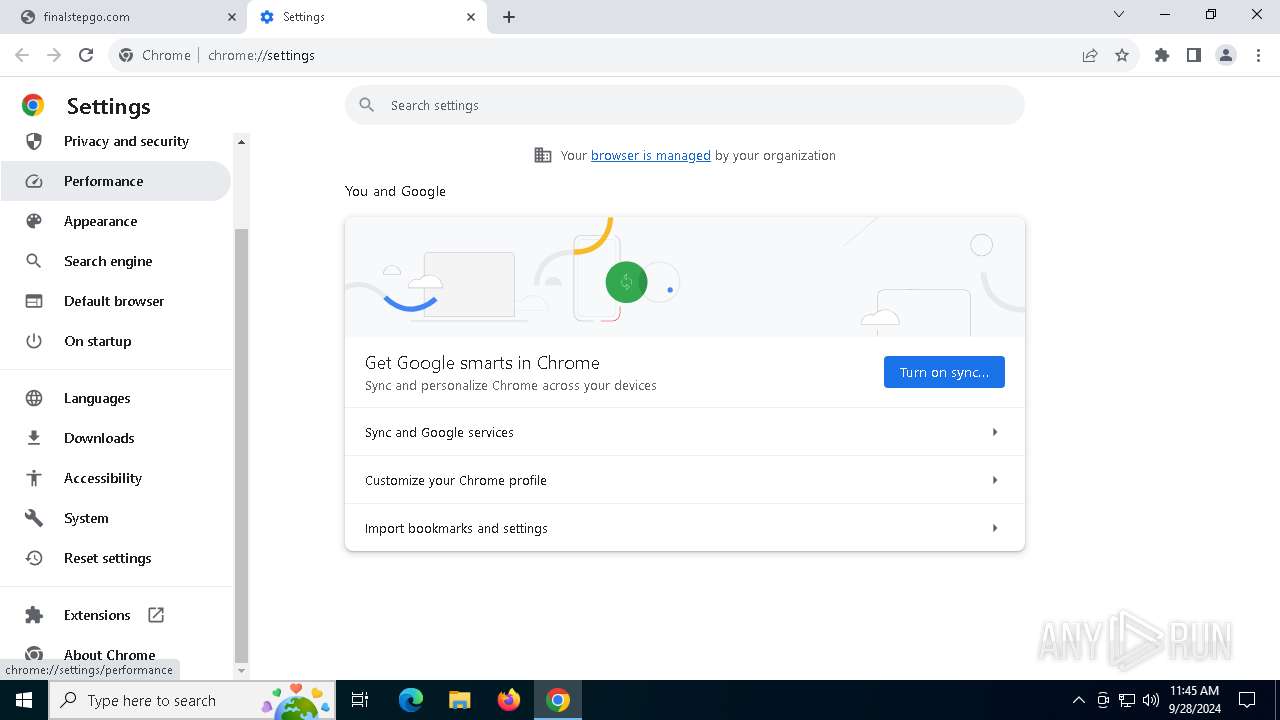Launch Firefox from the taskbar
This screenshot has width=1280, height=720.
(509, 700)
